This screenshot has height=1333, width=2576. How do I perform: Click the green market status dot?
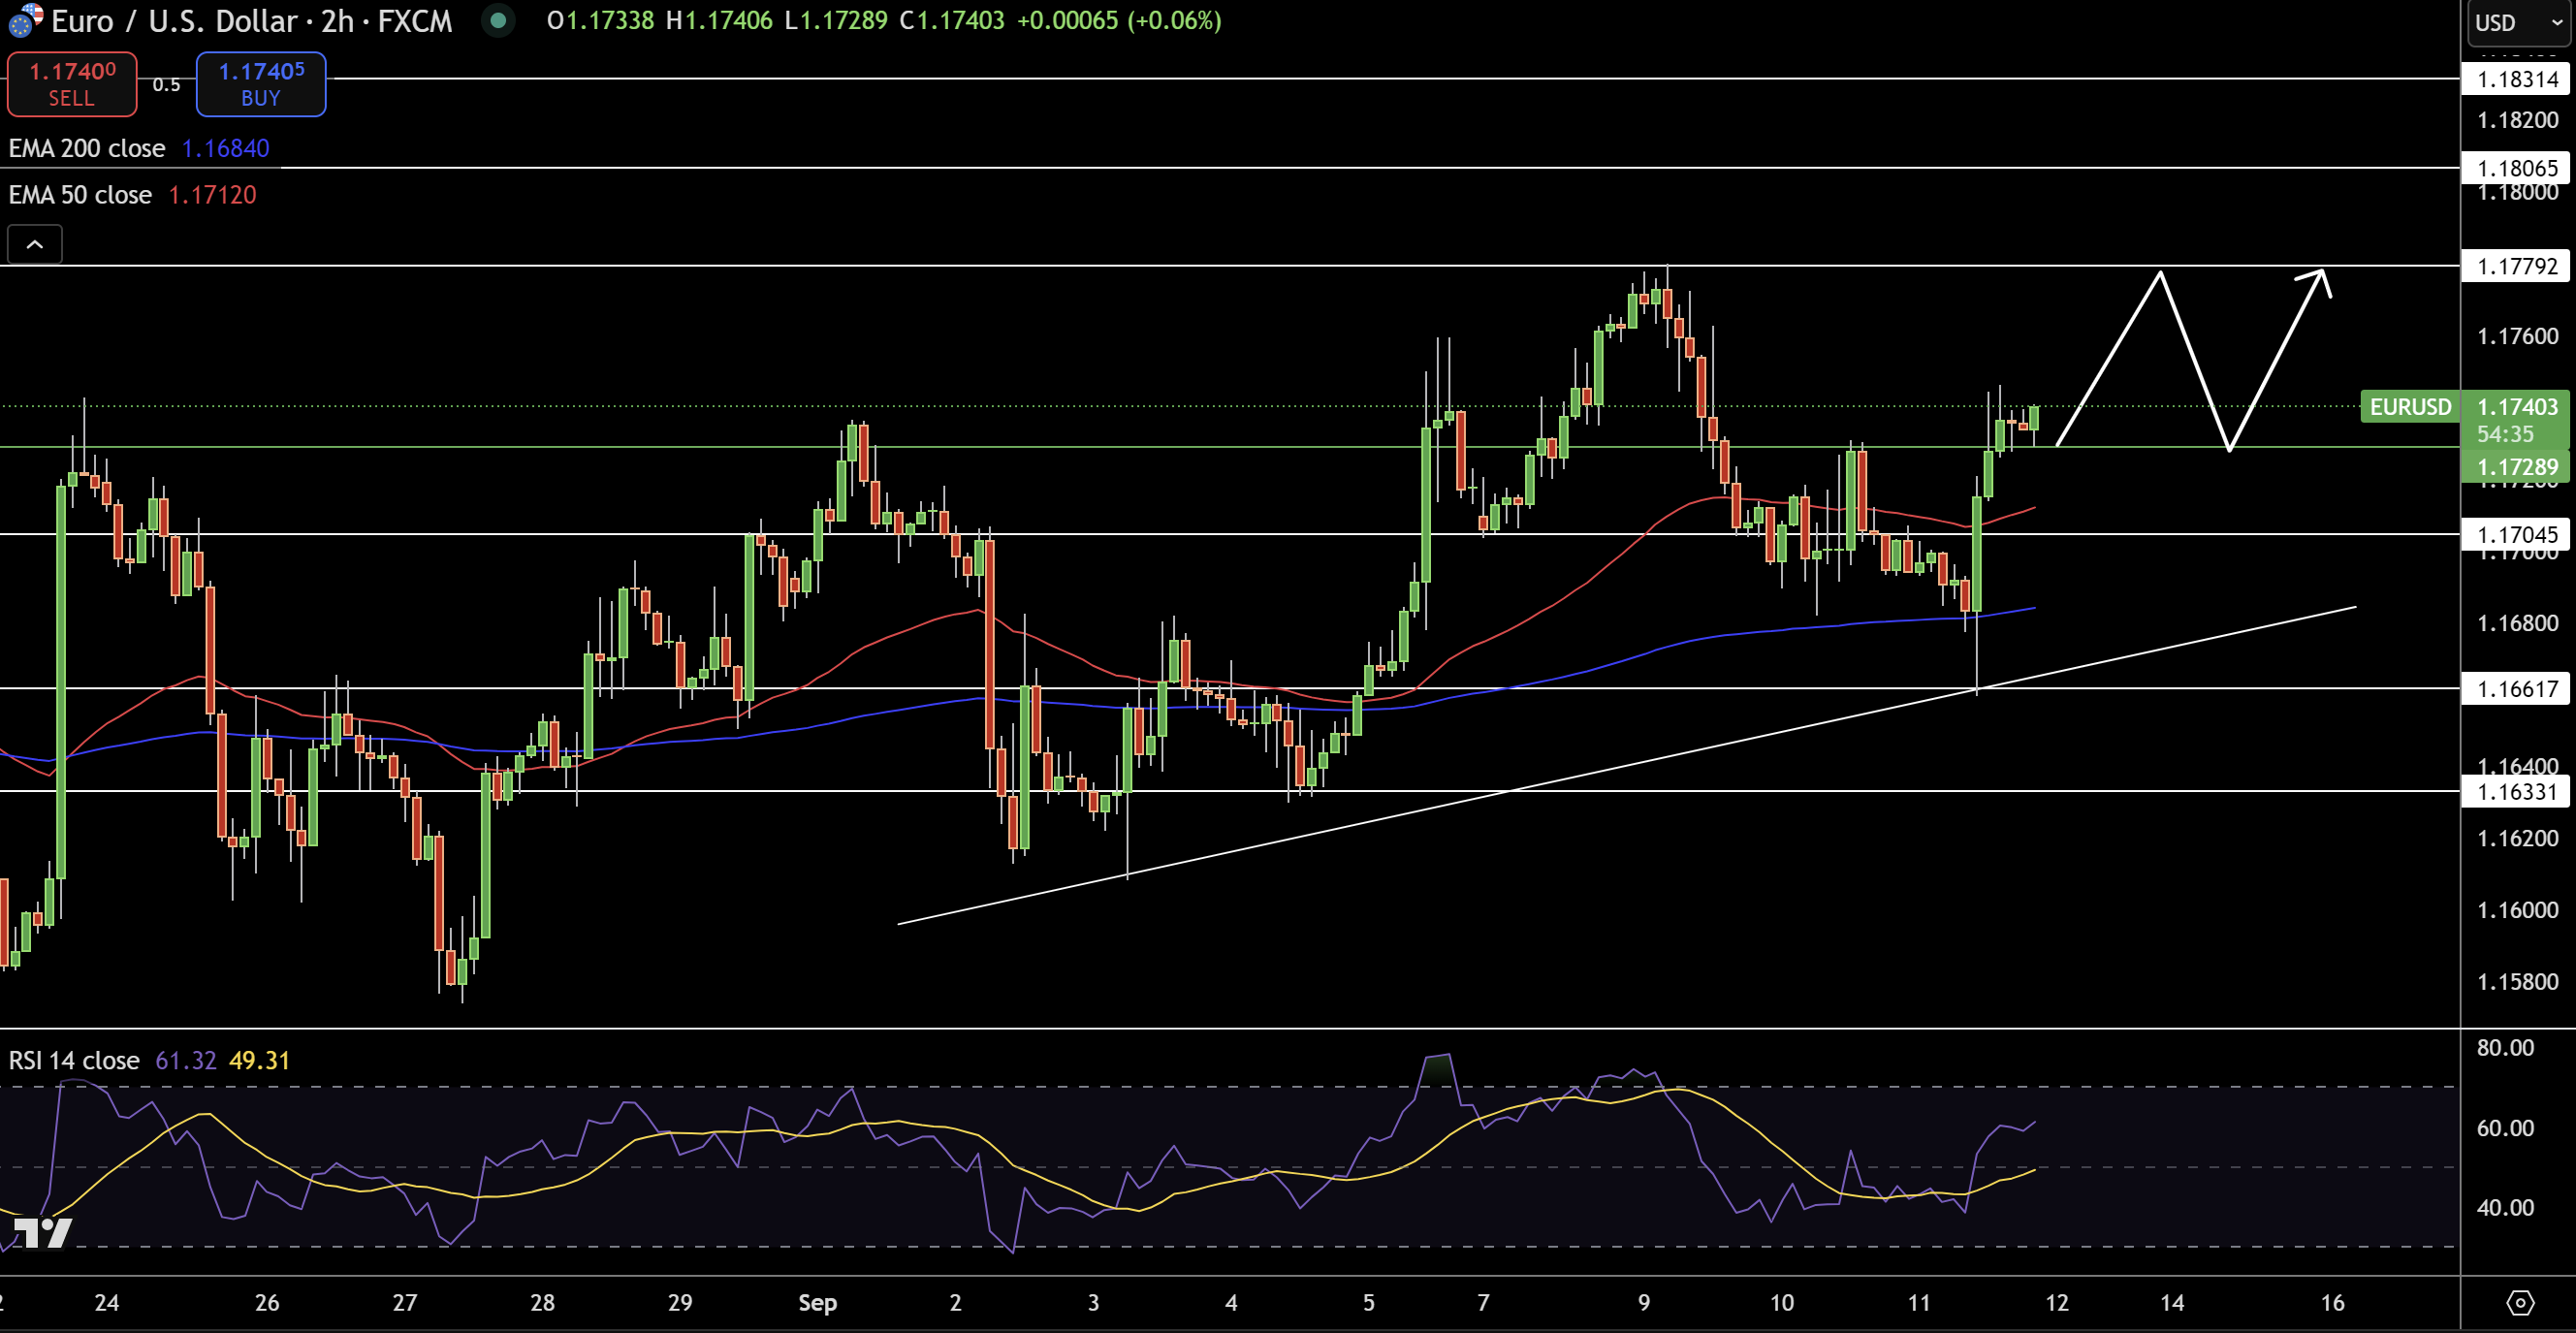tap(497, 20)
